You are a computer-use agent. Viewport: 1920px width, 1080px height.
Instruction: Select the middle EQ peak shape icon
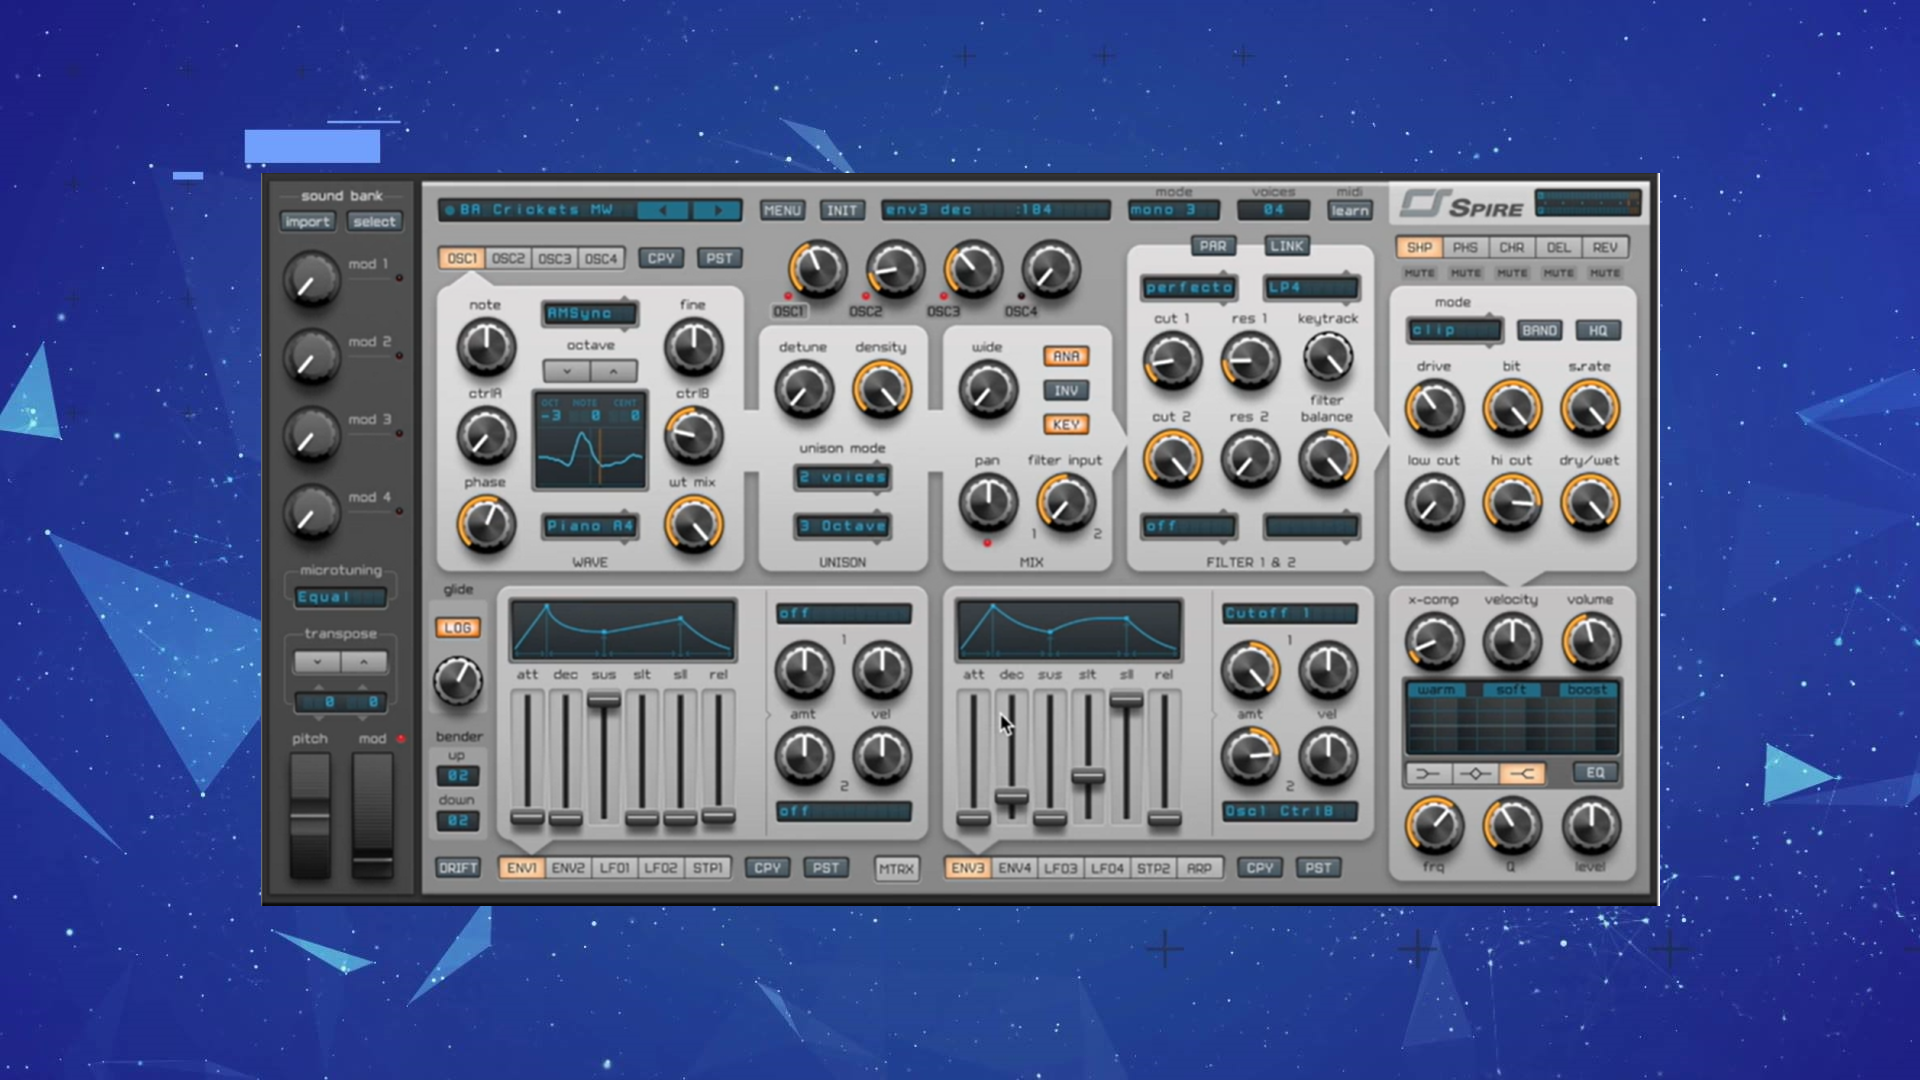pos(1475,773)
